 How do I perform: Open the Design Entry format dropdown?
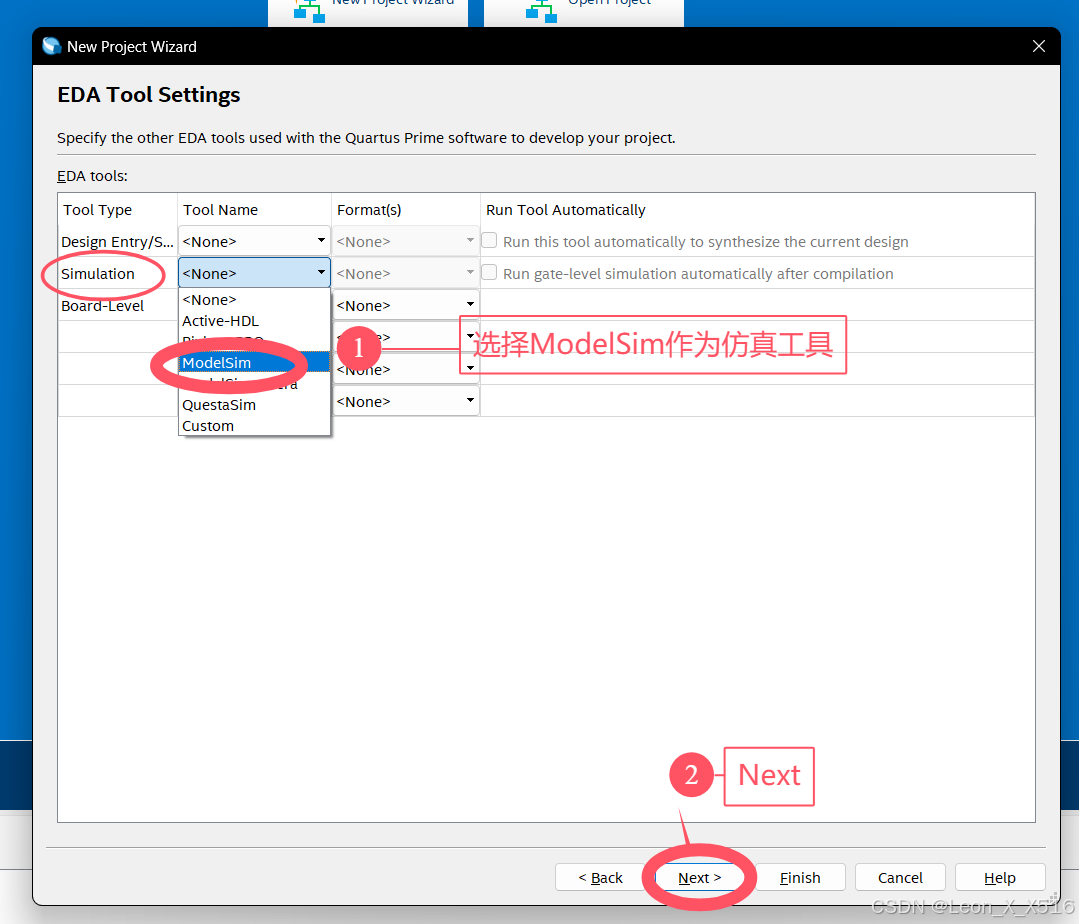(405, 241)
